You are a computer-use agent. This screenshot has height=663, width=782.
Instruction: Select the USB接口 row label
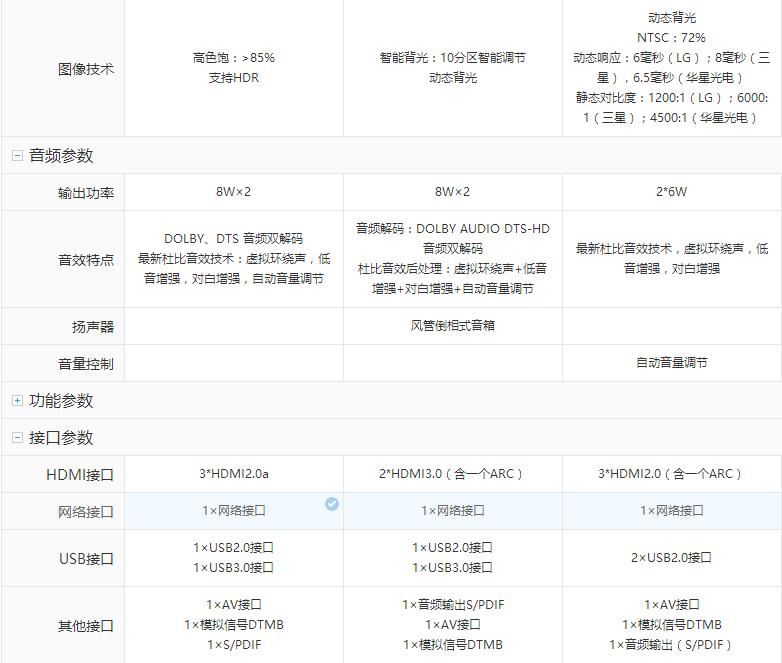(86, 559)
